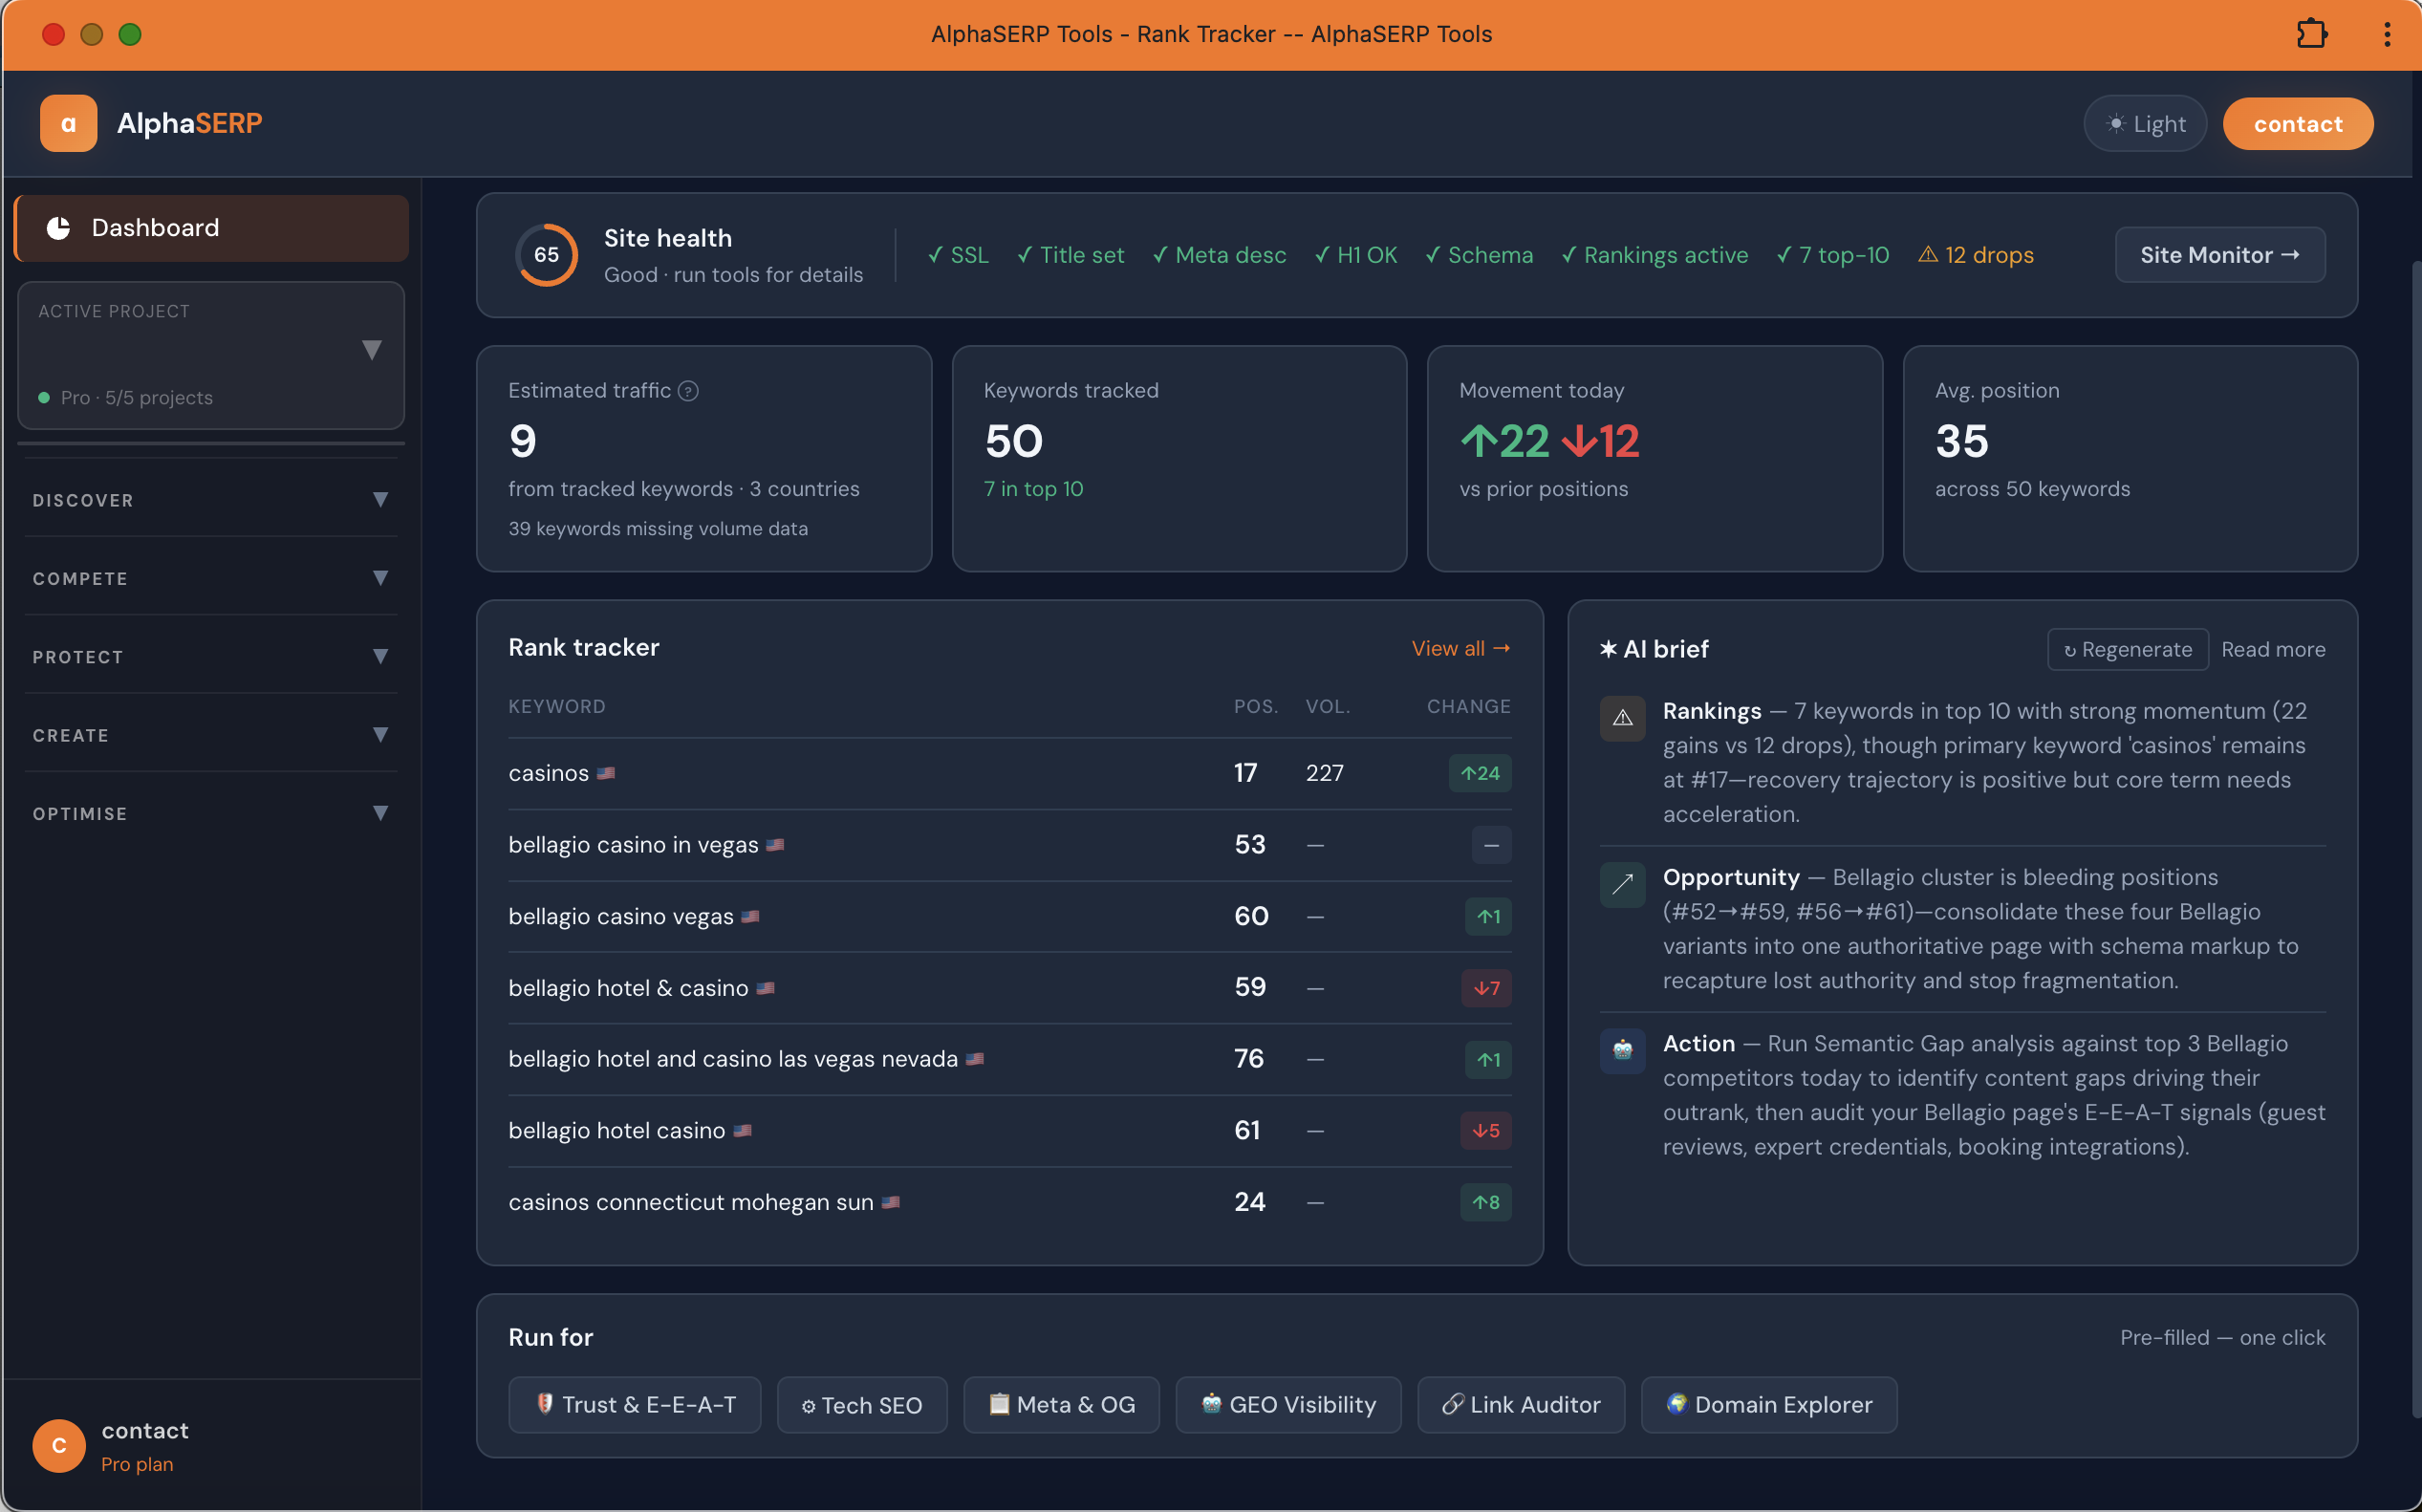The height and width of the screenshot is (1512, 2422).
Task: Click "bellagio casino in vegas" keyword
Action: [633, 845]
